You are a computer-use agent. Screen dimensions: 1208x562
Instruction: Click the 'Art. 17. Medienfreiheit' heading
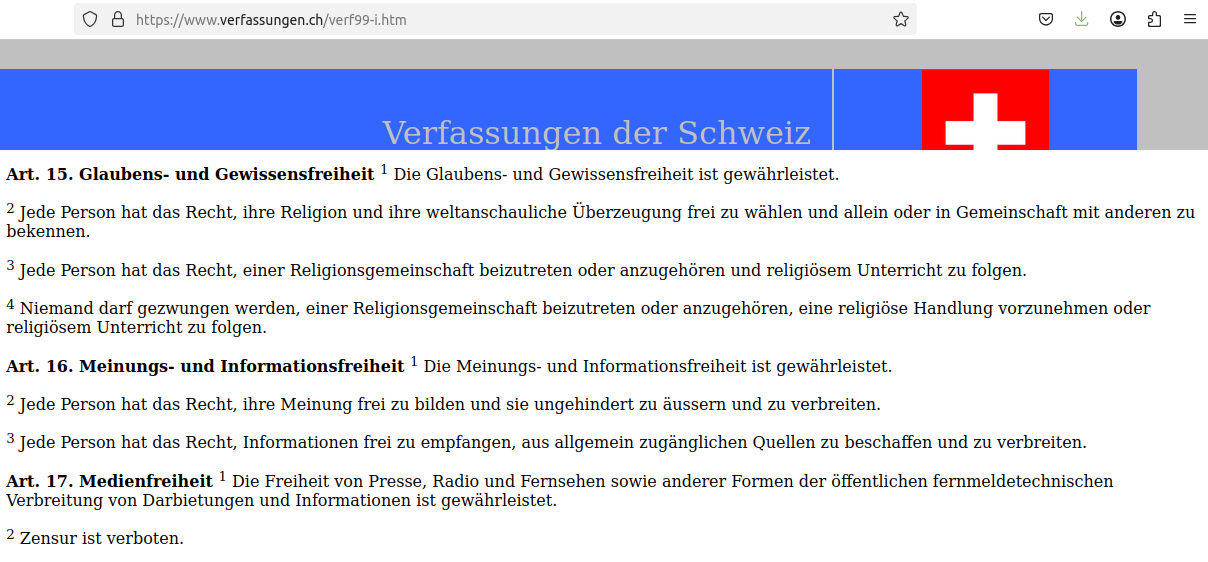(x=109, y=481)
